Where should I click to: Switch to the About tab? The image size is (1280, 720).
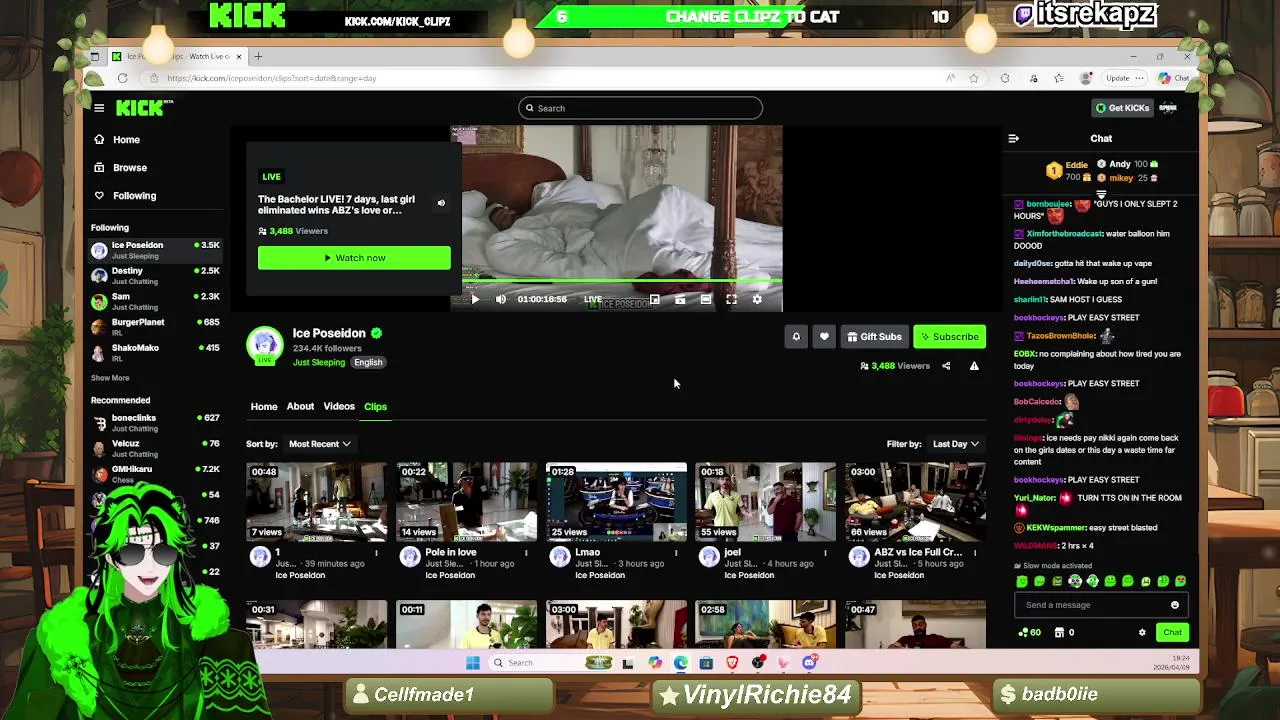[300, 407]
